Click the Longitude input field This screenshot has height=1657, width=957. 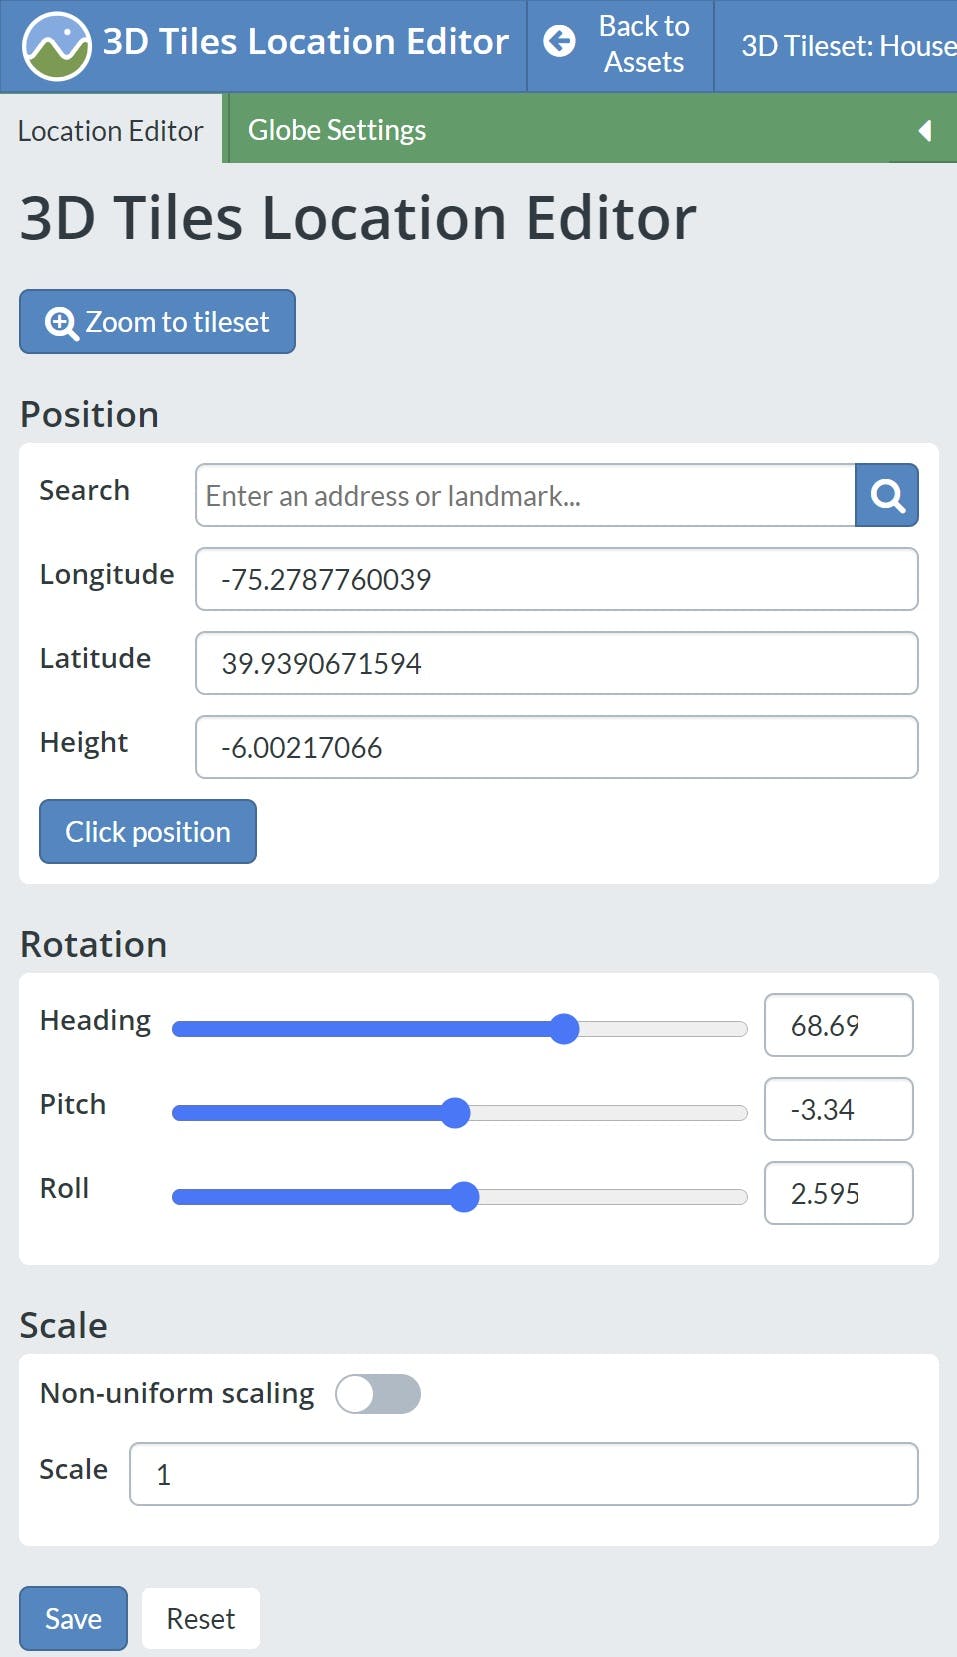pyautogui.click(x=556, y=579)
